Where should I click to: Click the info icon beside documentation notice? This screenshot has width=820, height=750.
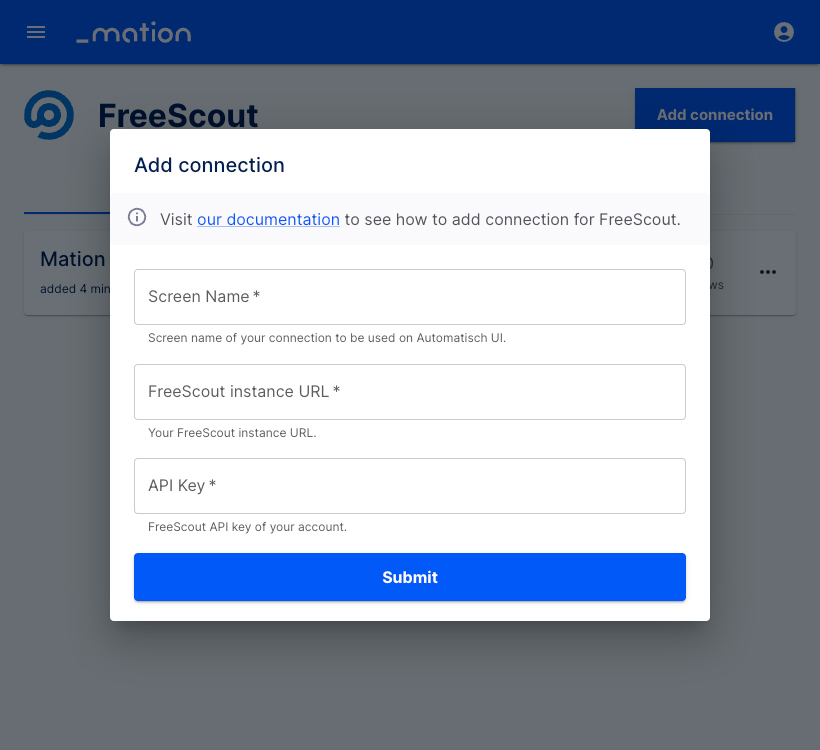pyautogui.click(x=137, y=217)
